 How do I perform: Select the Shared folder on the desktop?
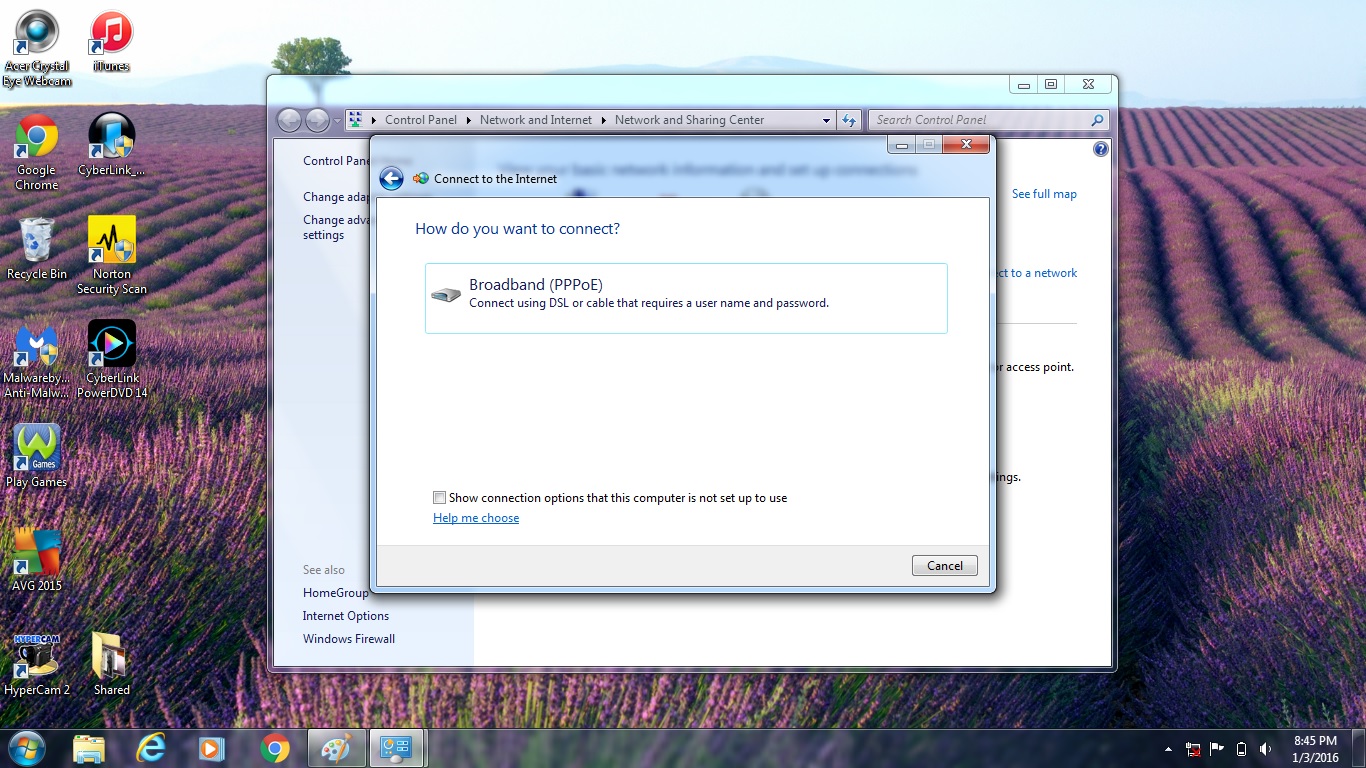click(x=111, y=665)
